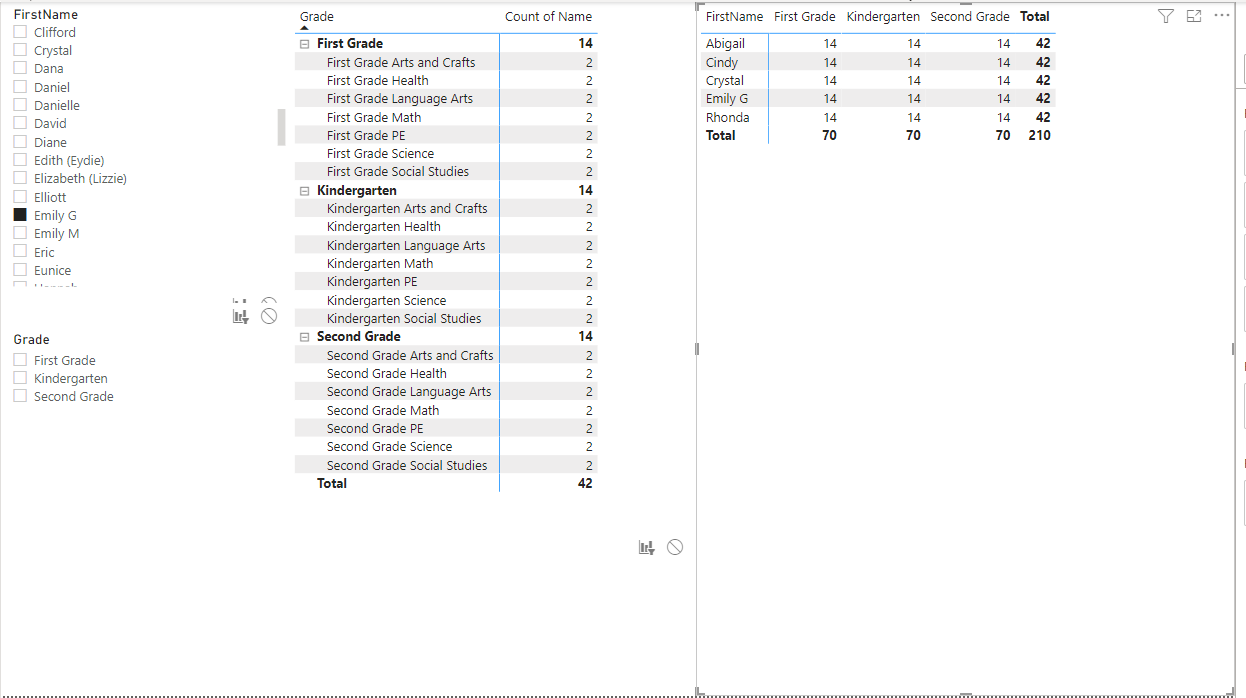Uncheck the Emily G checkbox
The height and width of the screenshot is (698, 1246).
pyautogui.click(x=20, y=215)
